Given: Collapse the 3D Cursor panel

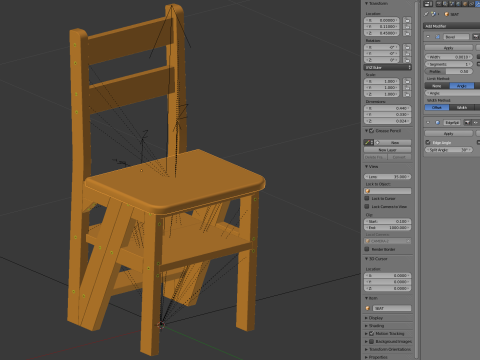Looking at the screenshot, I should point(366,259).
